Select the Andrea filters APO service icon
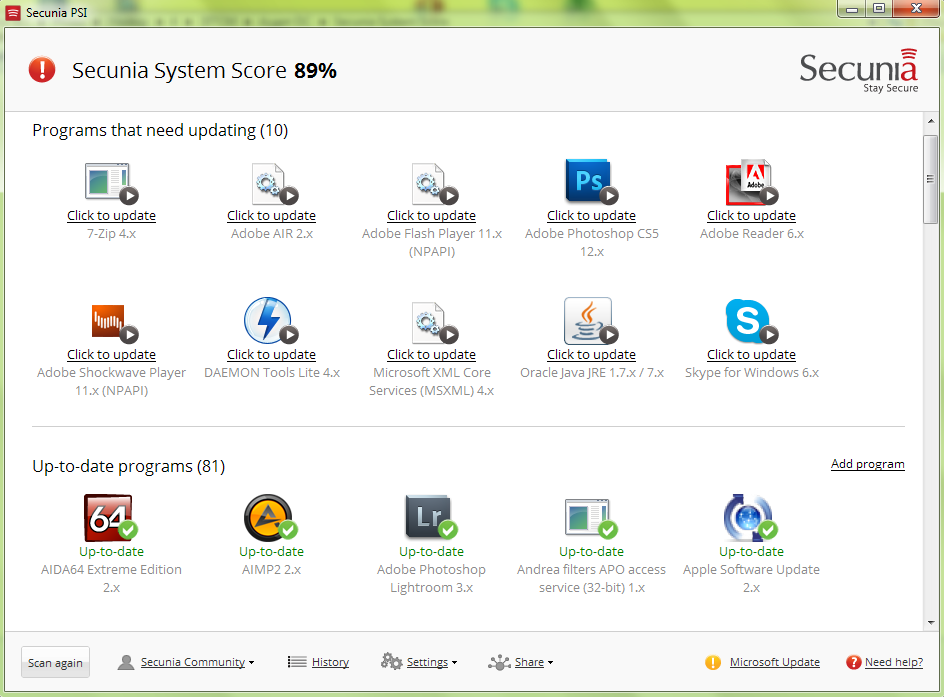 coord(591,518)
